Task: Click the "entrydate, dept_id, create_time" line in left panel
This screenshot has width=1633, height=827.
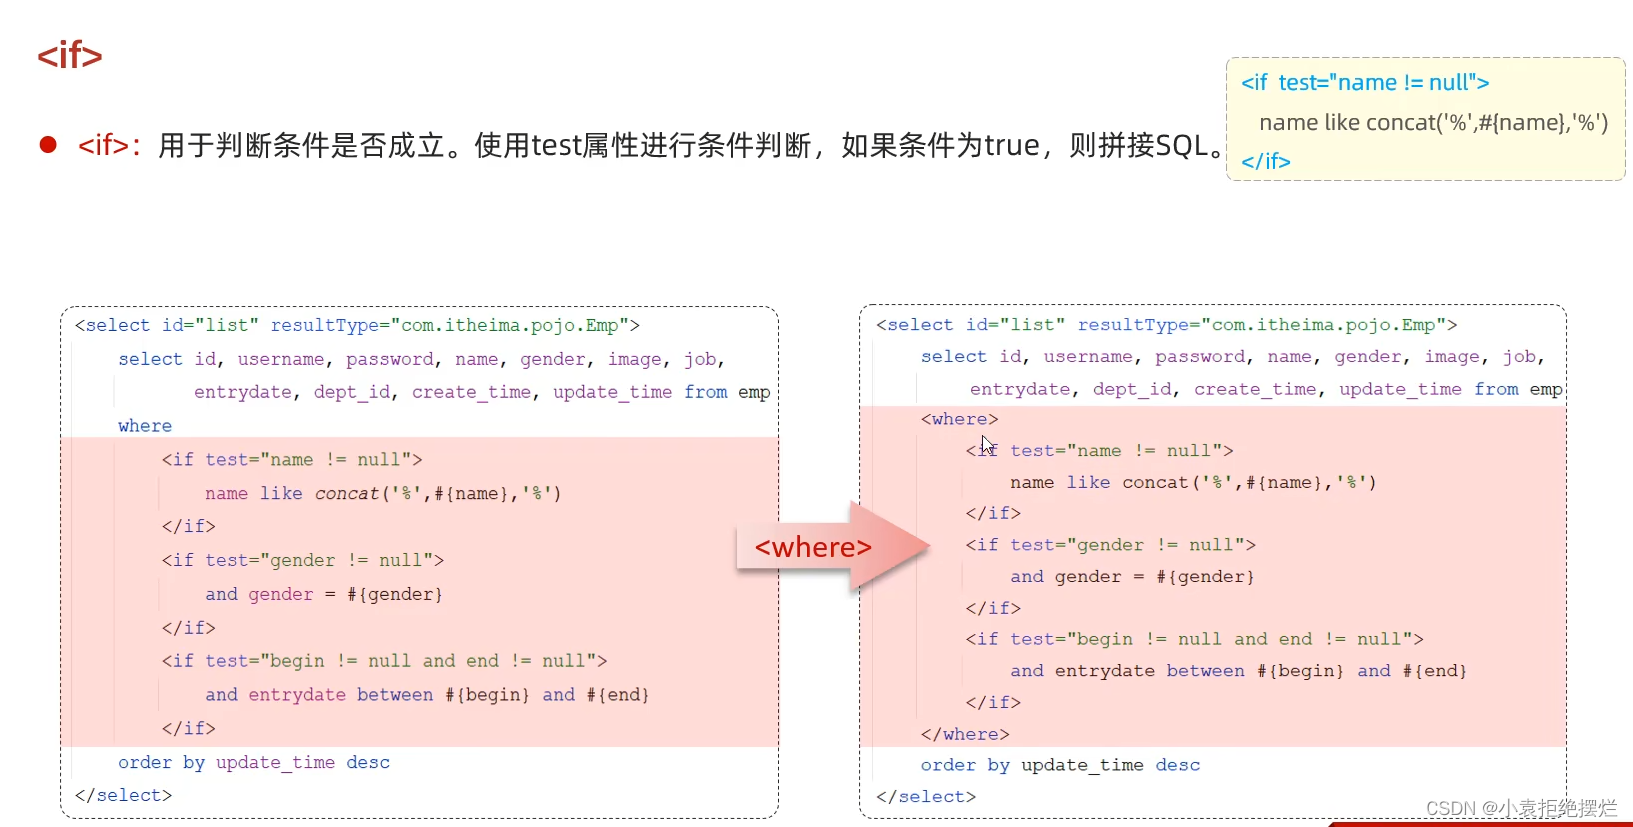Action: 482,392
